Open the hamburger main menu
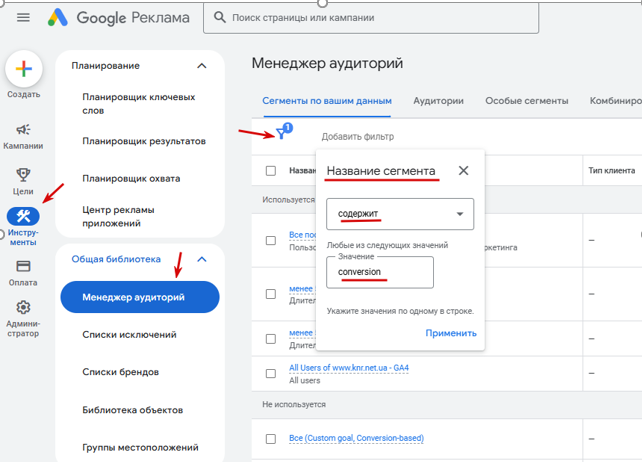The height and width of the screenshot is (462, 642). pos(23,18)
